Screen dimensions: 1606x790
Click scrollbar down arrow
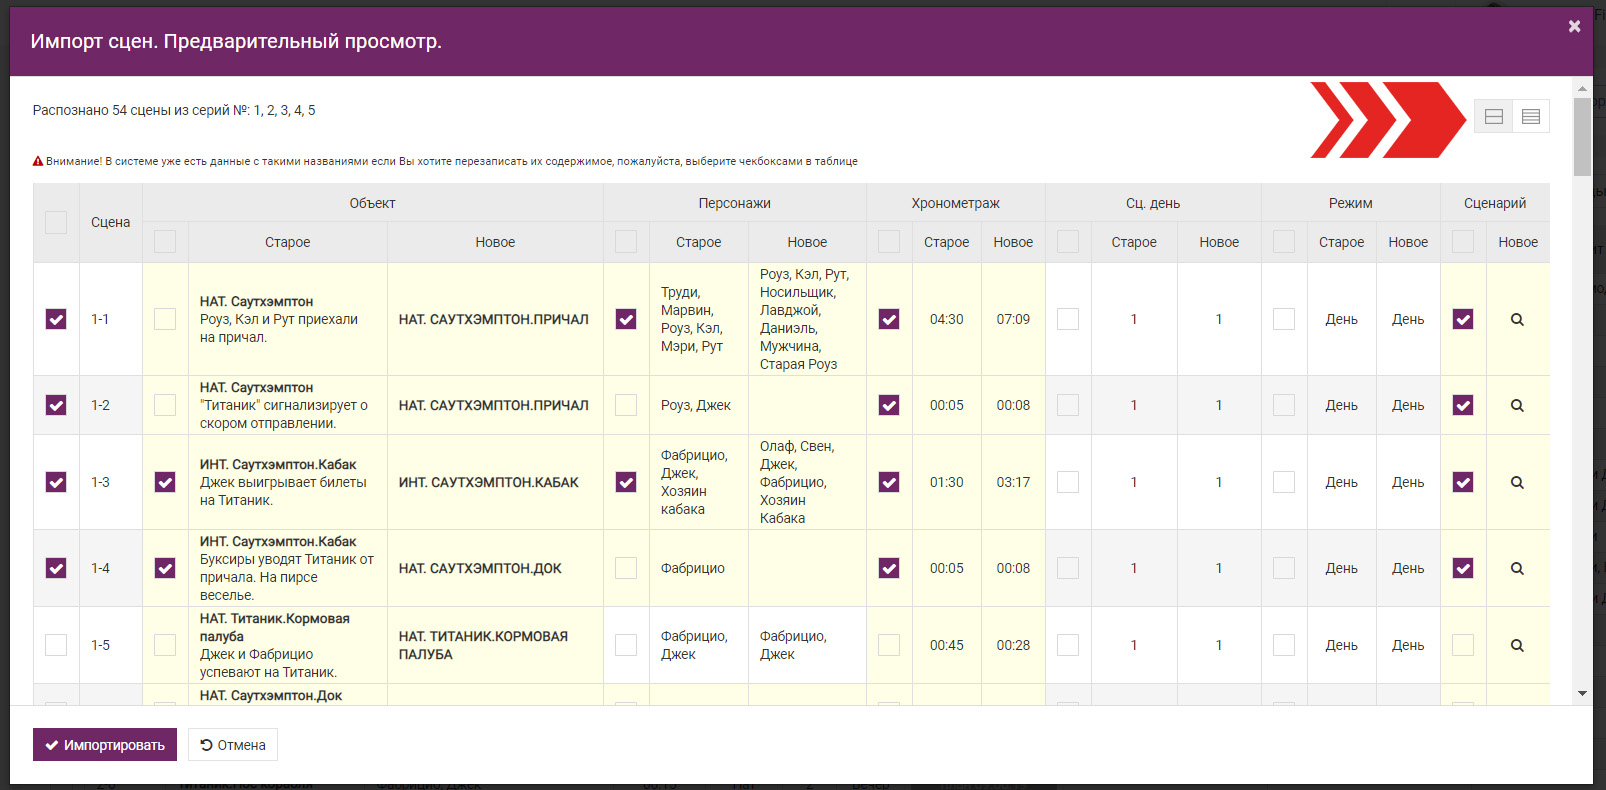pyautogui.click(x=1582, y=693)
